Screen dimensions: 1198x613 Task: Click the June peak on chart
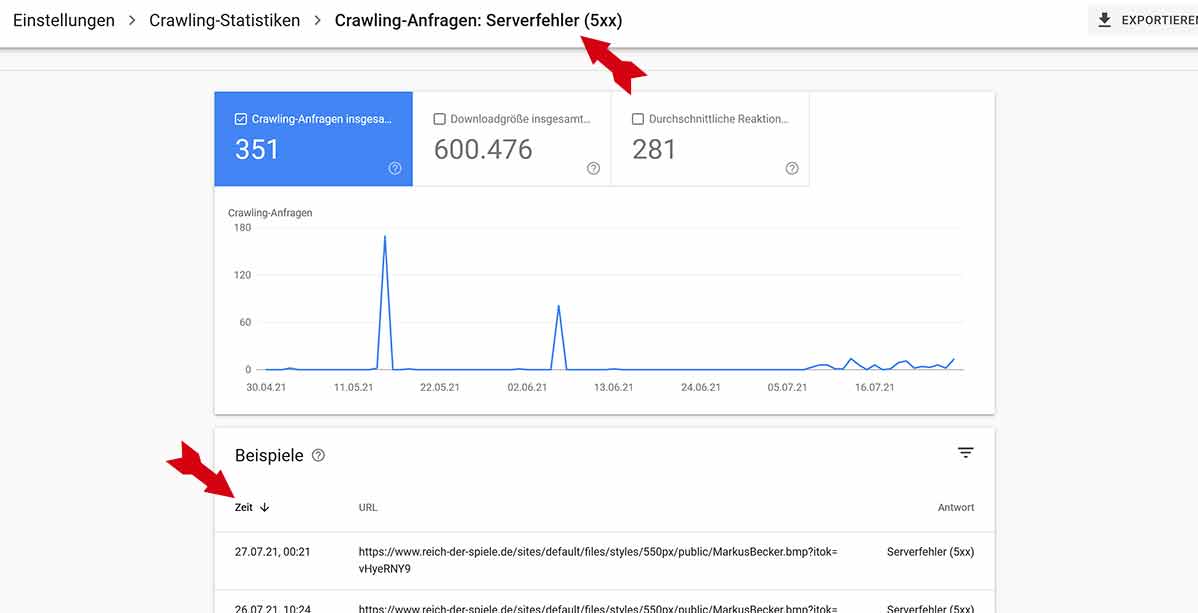coord(559,306)
